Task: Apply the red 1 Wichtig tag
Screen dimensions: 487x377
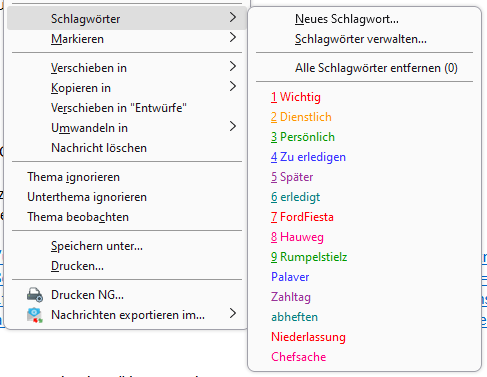Action: 296,97
